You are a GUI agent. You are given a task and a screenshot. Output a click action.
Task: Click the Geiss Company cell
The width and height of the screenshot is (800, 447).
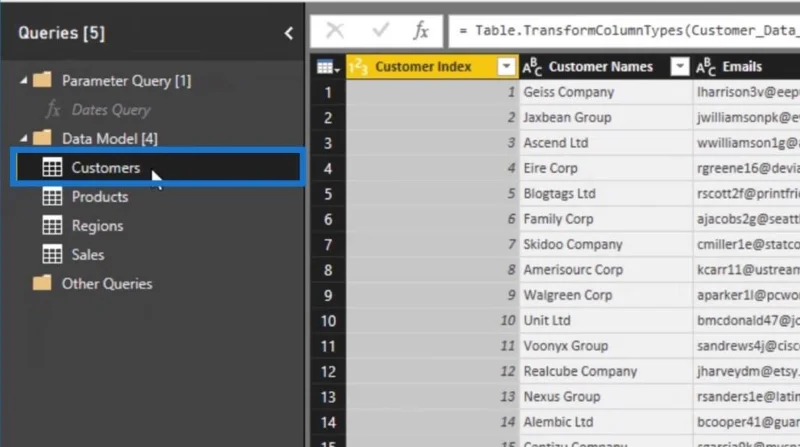(606, 92)
